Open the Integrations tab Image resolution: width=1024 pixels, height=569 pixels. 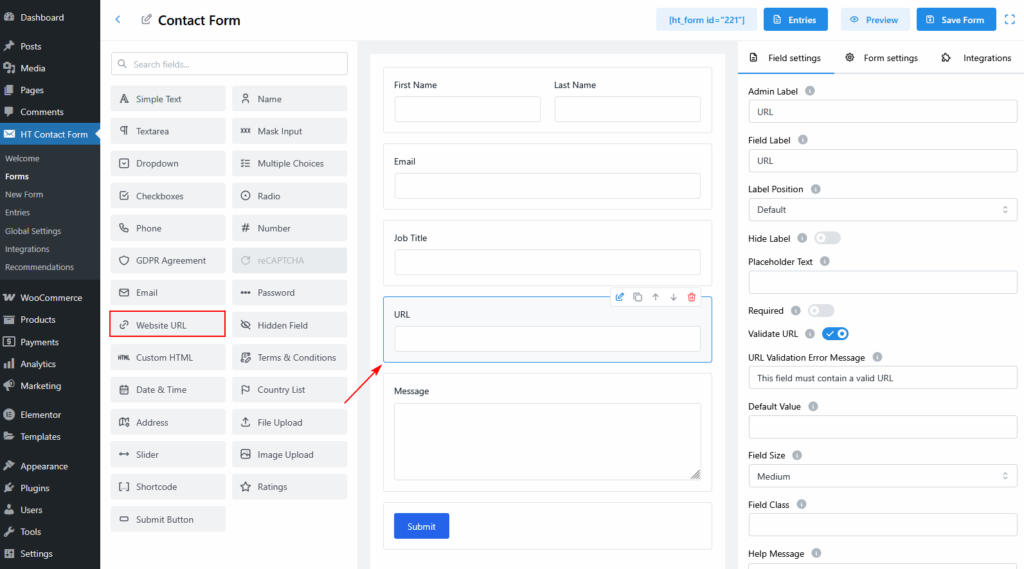[x=976, y=58]
